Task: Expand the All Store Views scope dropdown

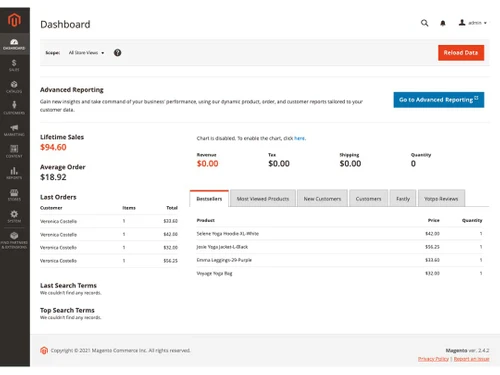Action: [x=86, y=53]
